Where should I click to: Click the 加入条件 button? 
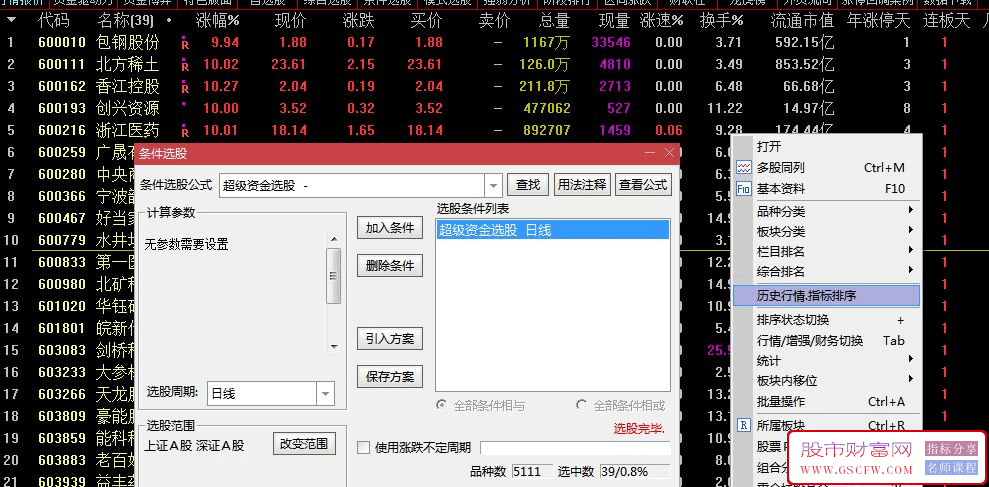point(390,228)
